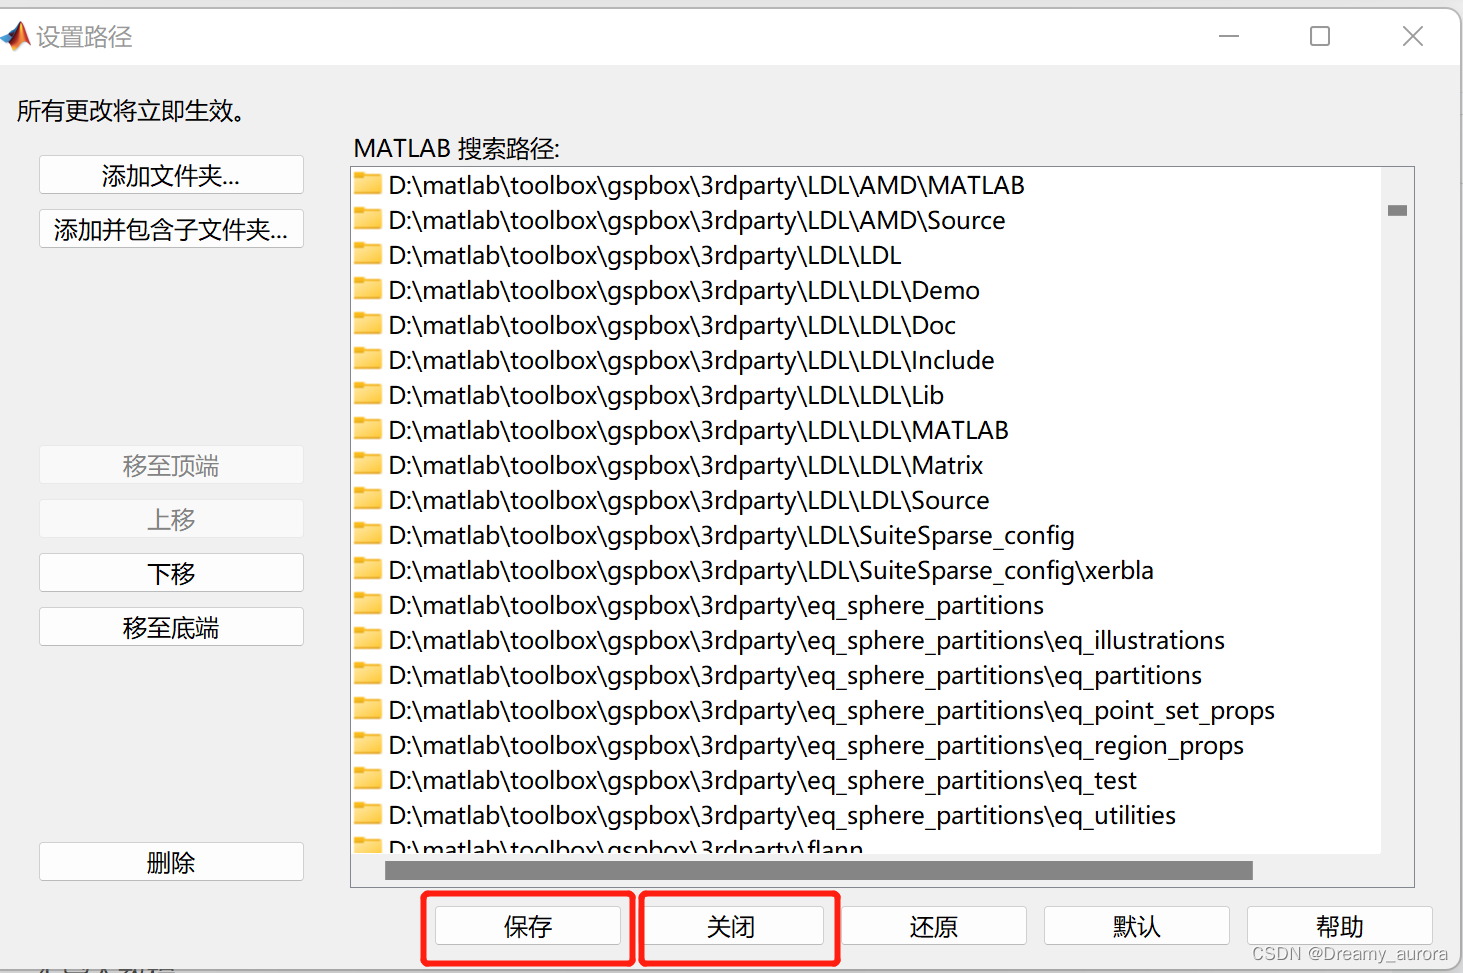
Task: Click the folder icon beside eq_sphere_partitions path
Action: tap(367, 604)
